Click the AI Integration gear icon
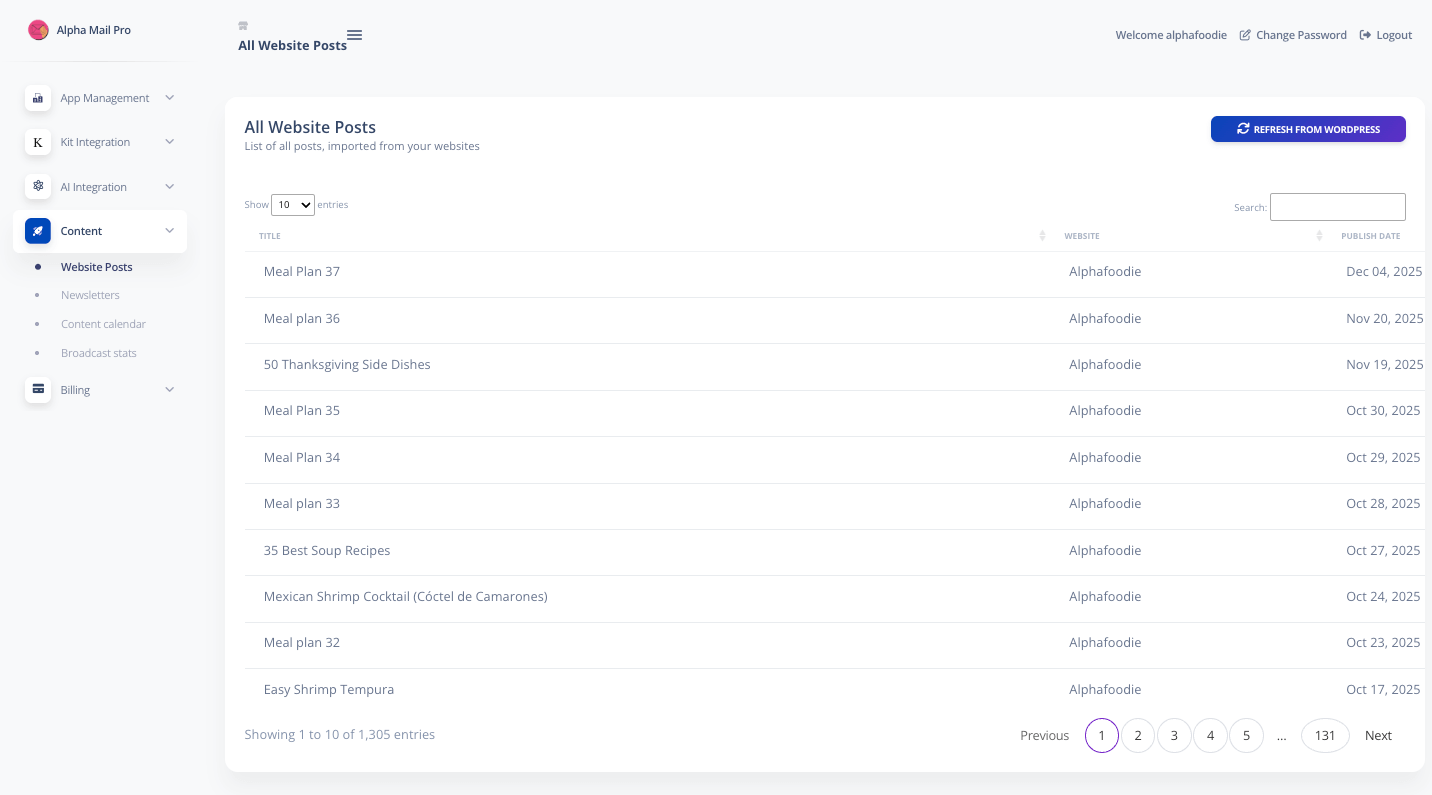The height and width of the screenshot is (795, 1432). 38,186
